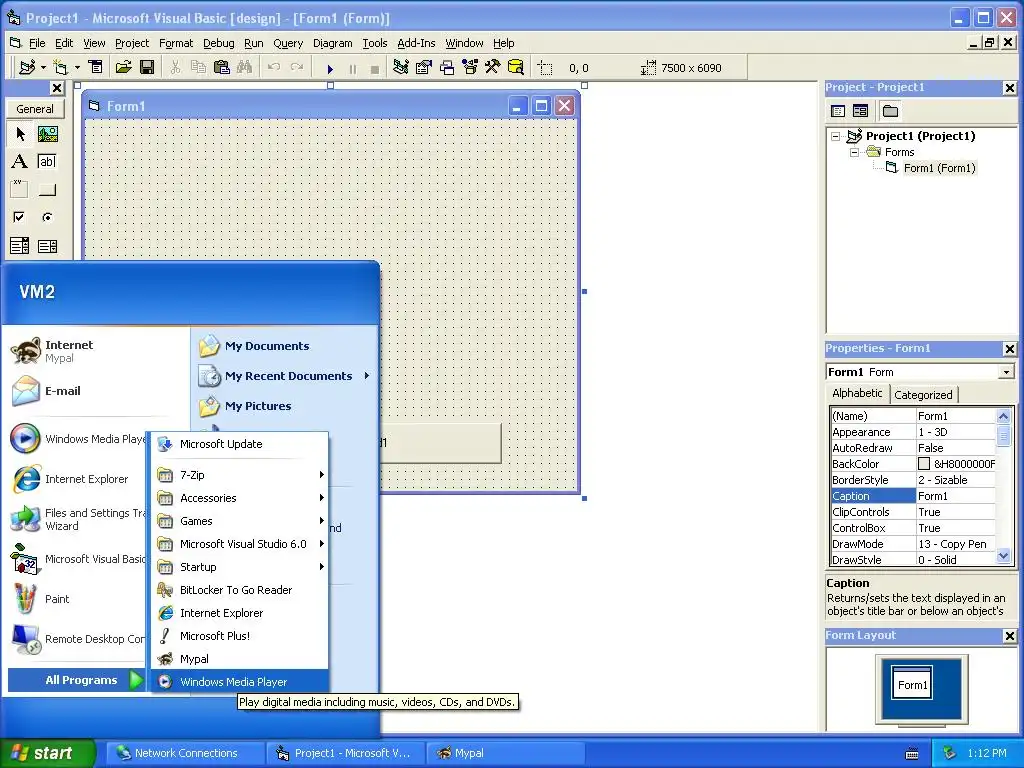The image size is (1024, 768).
Task: Open the Add Form dropdown arrow
Action: (77, 67)
